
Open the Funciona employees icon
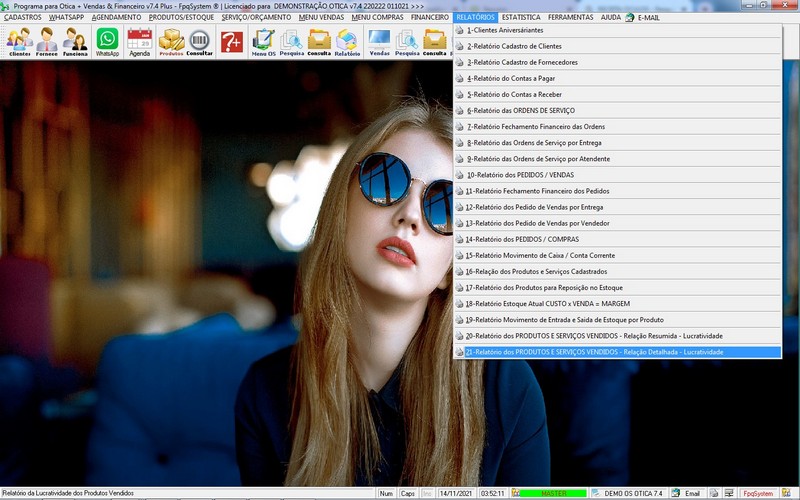75,41
